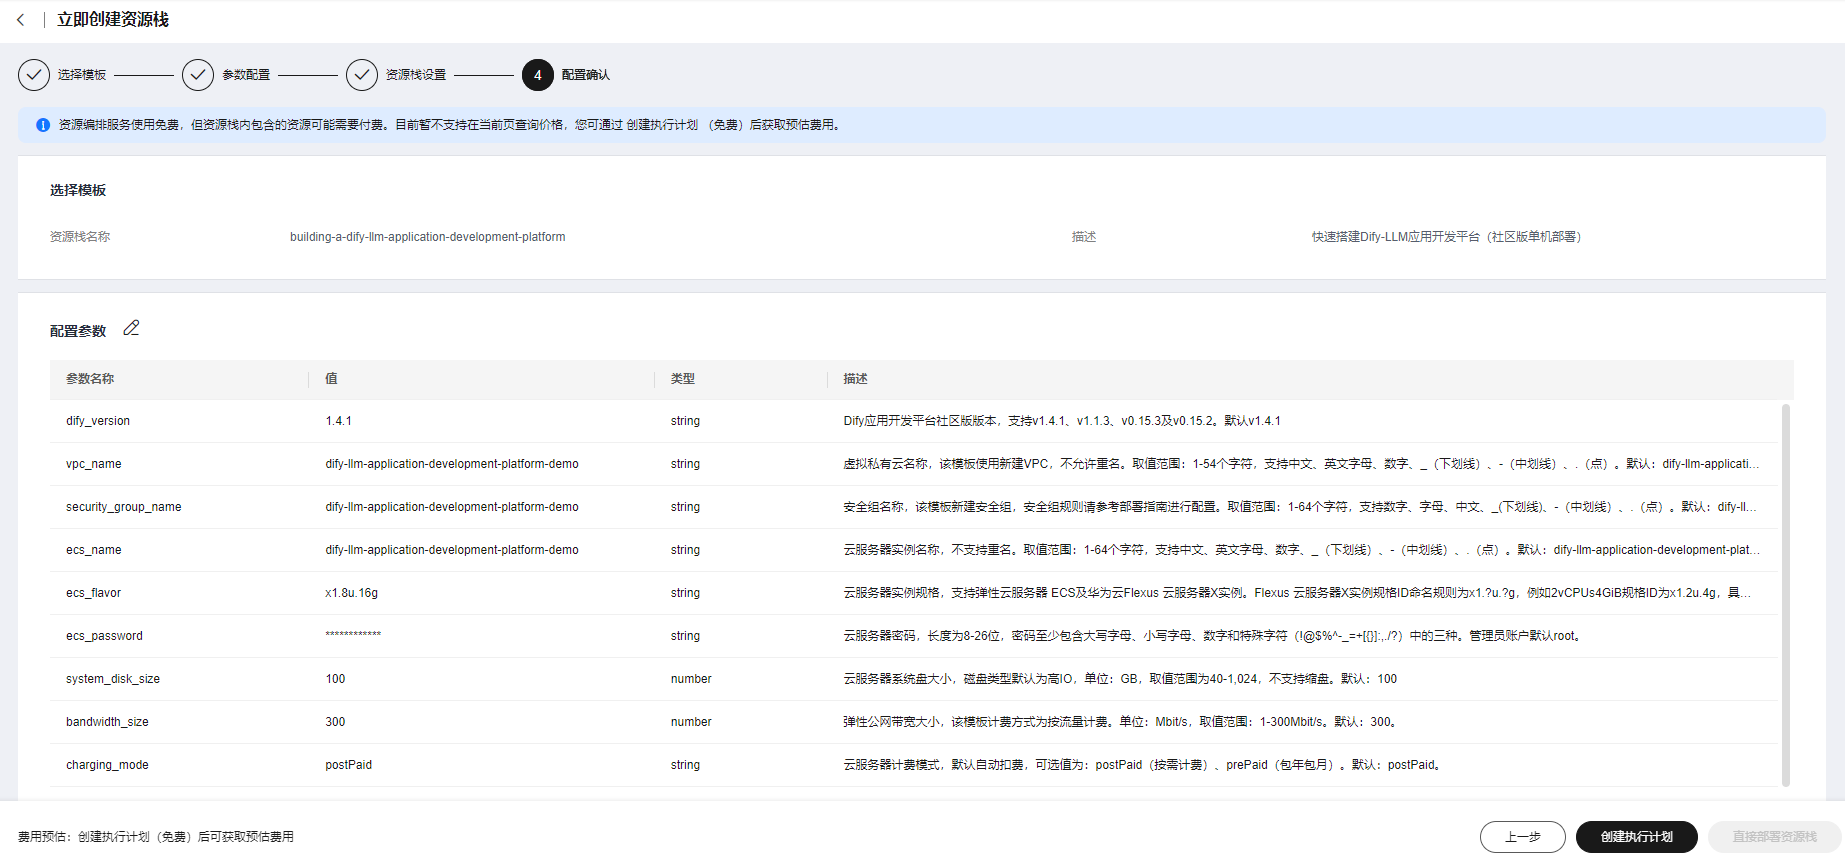Click the string type in charging_mode row
The height and width of the screenshot is (859, 1845).
(x=685, y=765)
